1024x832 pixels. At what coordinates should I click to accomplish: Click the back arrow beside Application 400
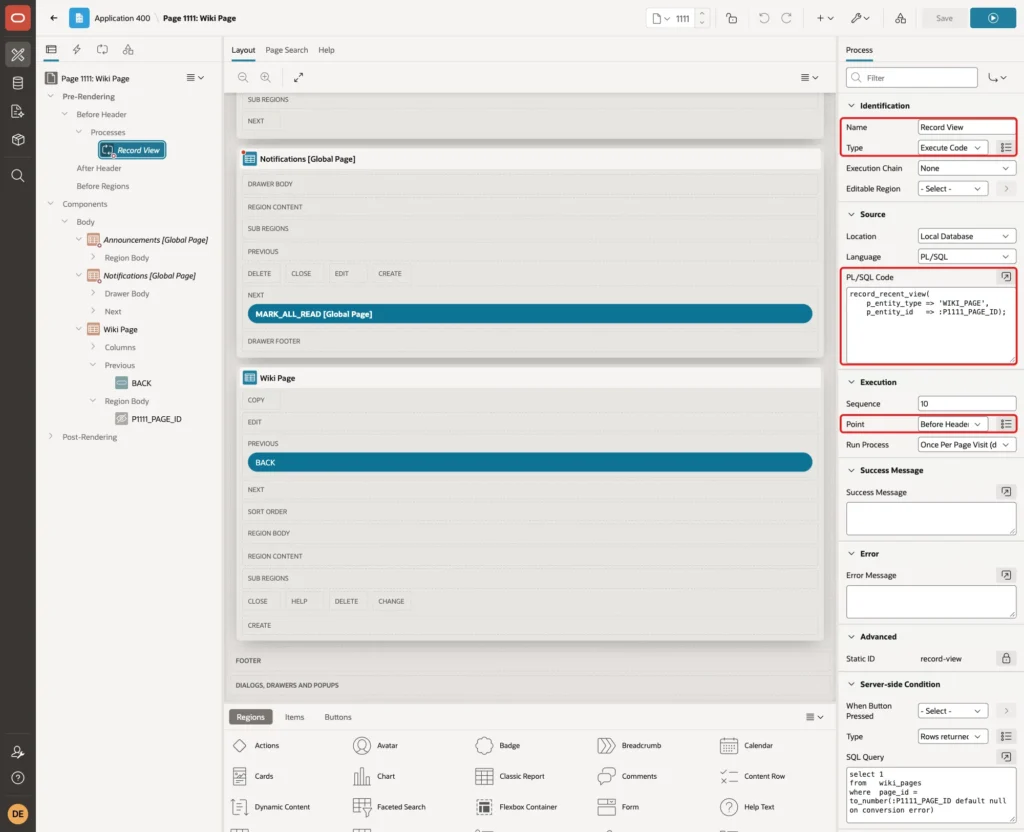(x=54, y=18)
